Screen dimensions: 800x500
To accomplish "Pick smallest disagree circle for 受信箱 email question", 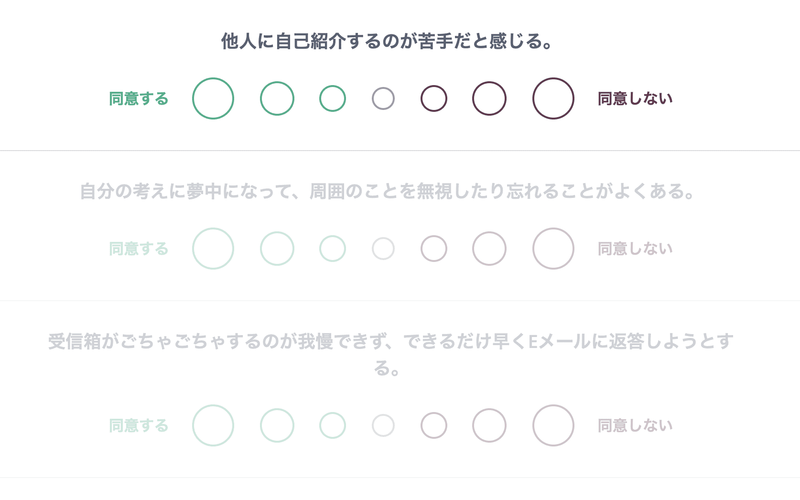I will pos(434,426).
